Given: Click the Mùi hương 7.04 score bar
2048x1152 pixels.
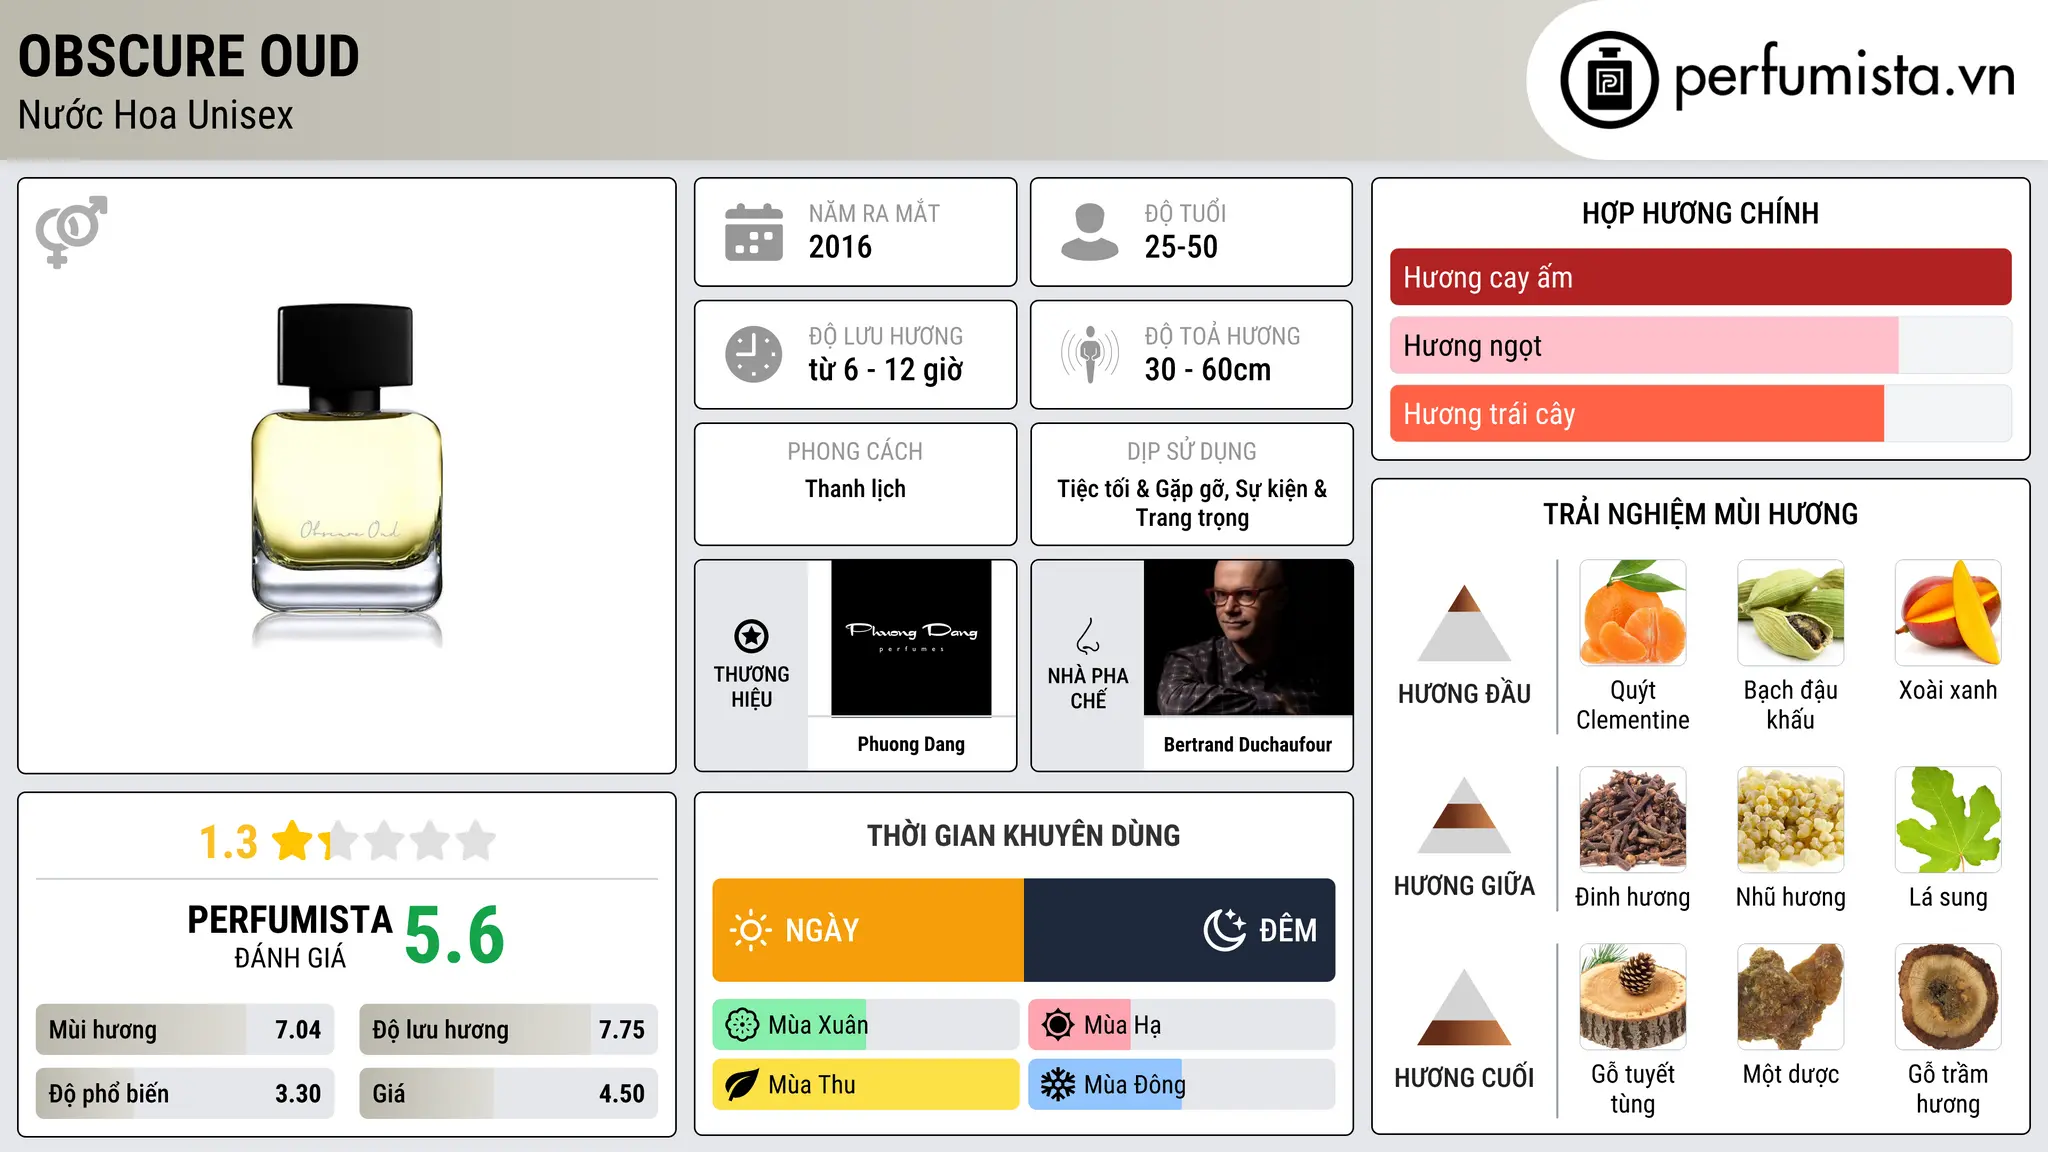Looking at the screenshot, I should tap(185, 1030).
